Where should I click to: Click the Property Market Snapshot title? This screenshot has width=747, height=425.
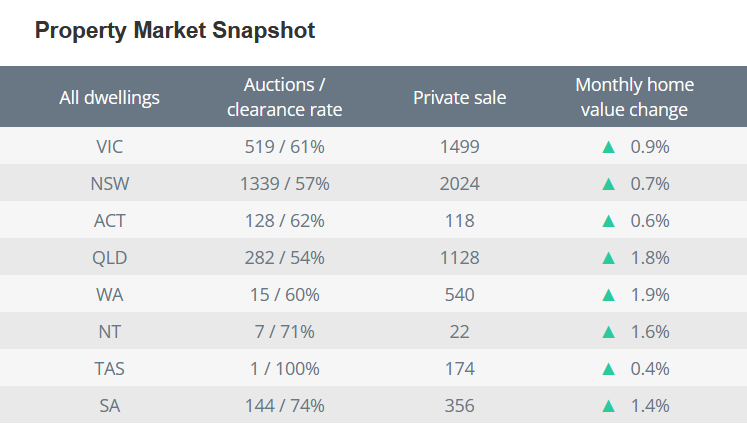tap(175, 31)
